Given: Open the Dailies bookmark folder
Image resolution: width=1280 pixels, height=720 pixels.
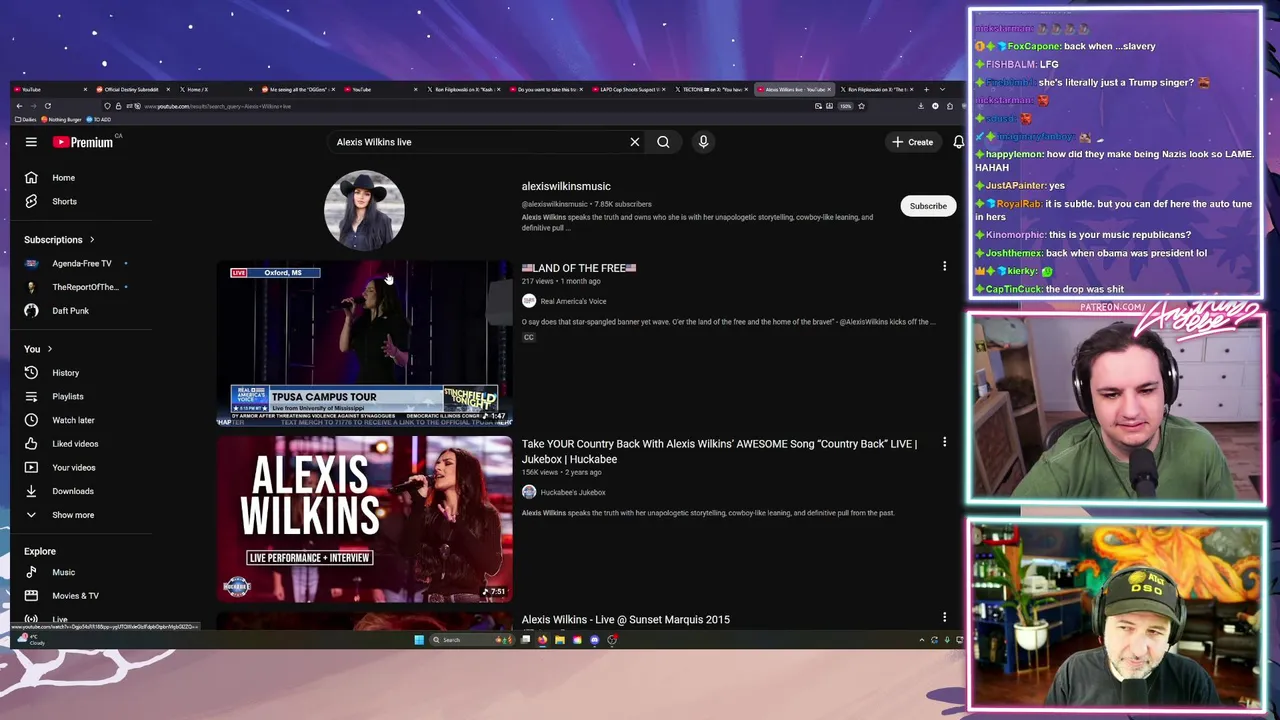Looking at the screenshot, I should click(x=26, y=119).
